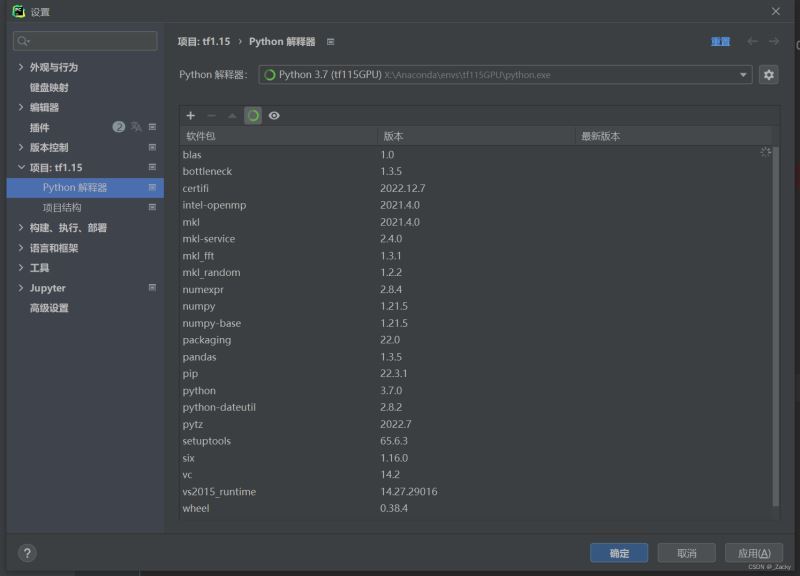Open the interpreter gear settings icon

[768, 75]
